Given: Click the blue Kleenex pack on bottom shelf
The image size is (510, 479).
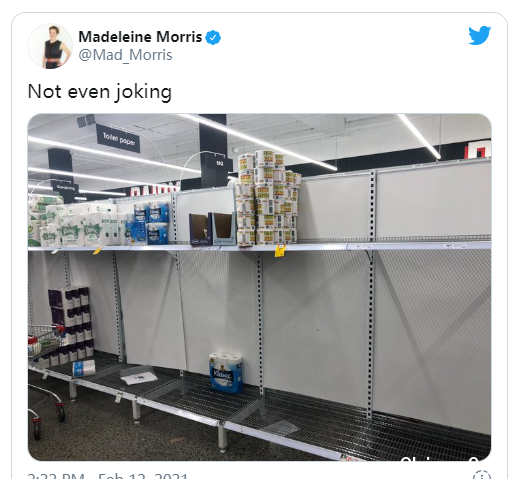Looking at the screenshot, I should click(226, 372).
